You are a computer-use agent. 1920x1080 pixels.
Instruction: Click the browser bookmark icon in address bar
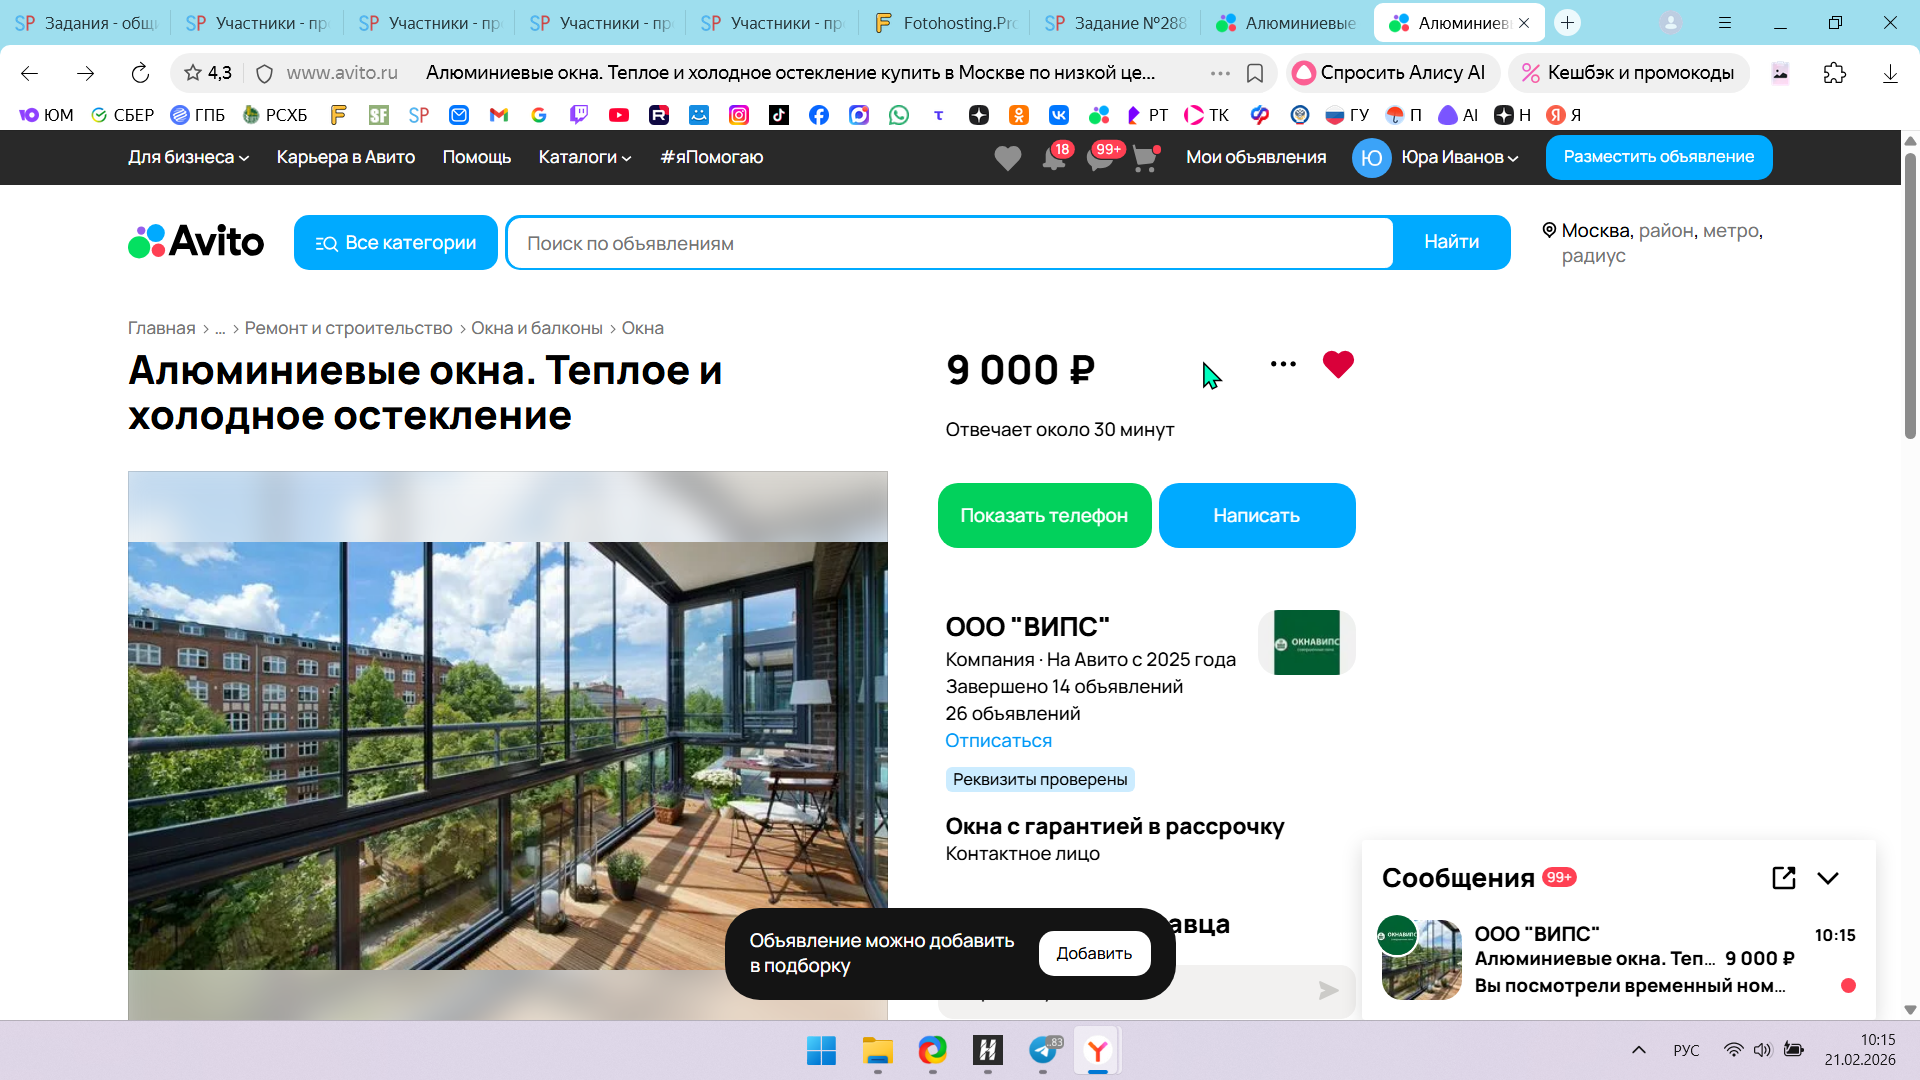[1255, 73]
